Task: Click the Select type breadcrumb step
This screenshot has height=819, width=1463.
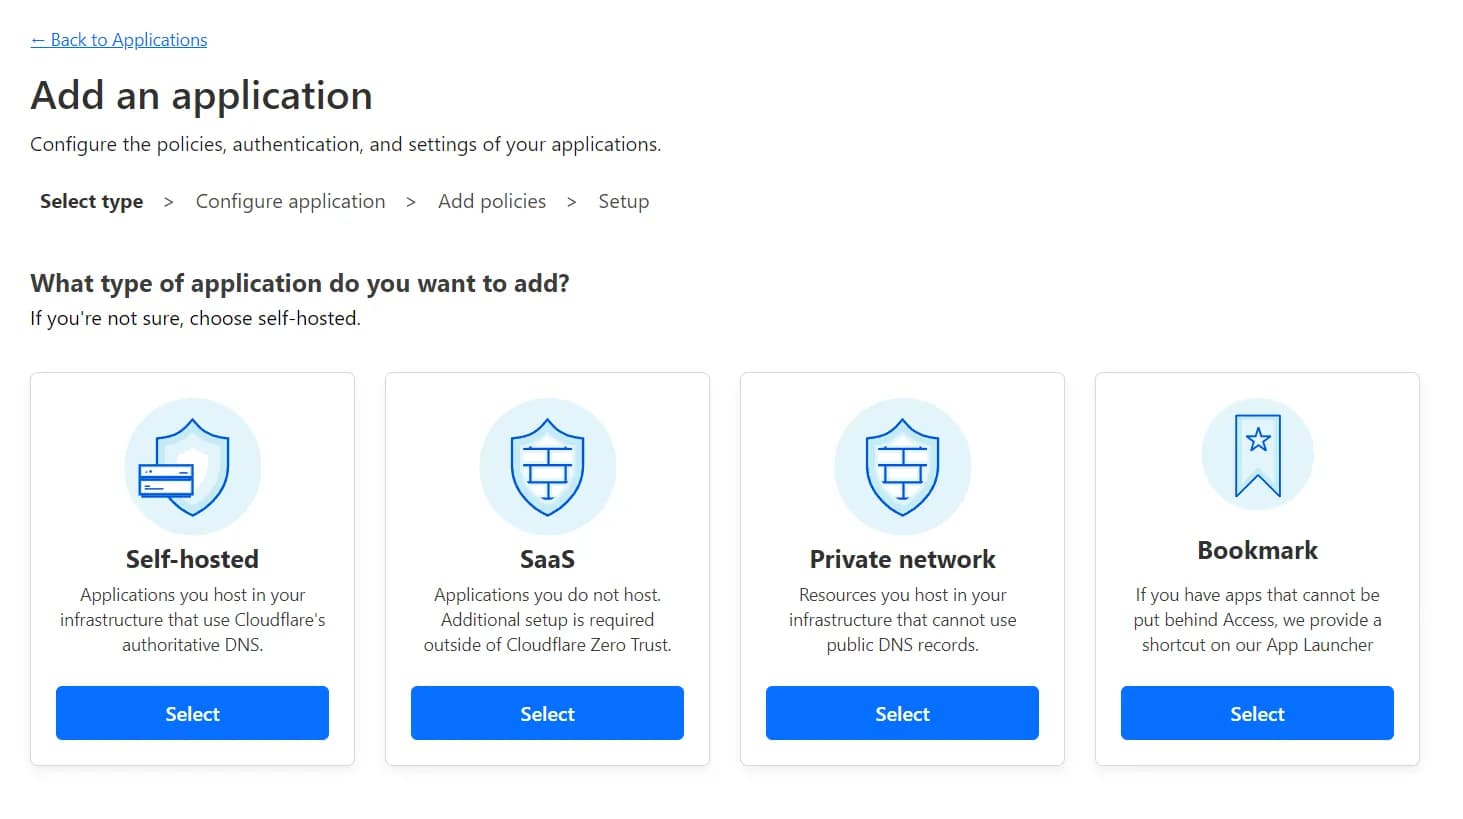Action: (x=91, y=201)
